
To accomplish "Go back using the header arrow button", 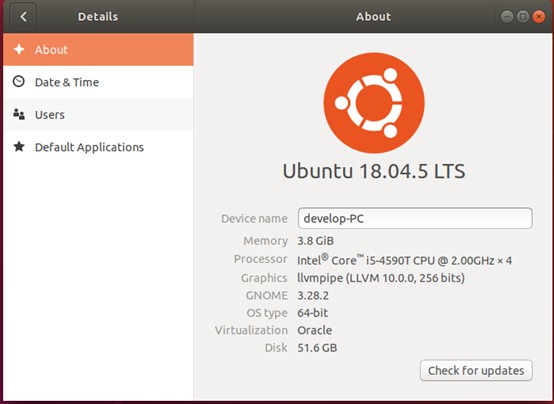I will point(23,16).
